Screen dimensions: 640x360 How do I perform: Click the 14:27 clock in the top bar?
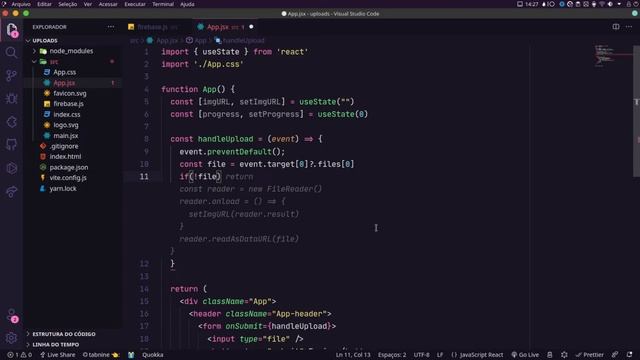click(x=532, y=4)
